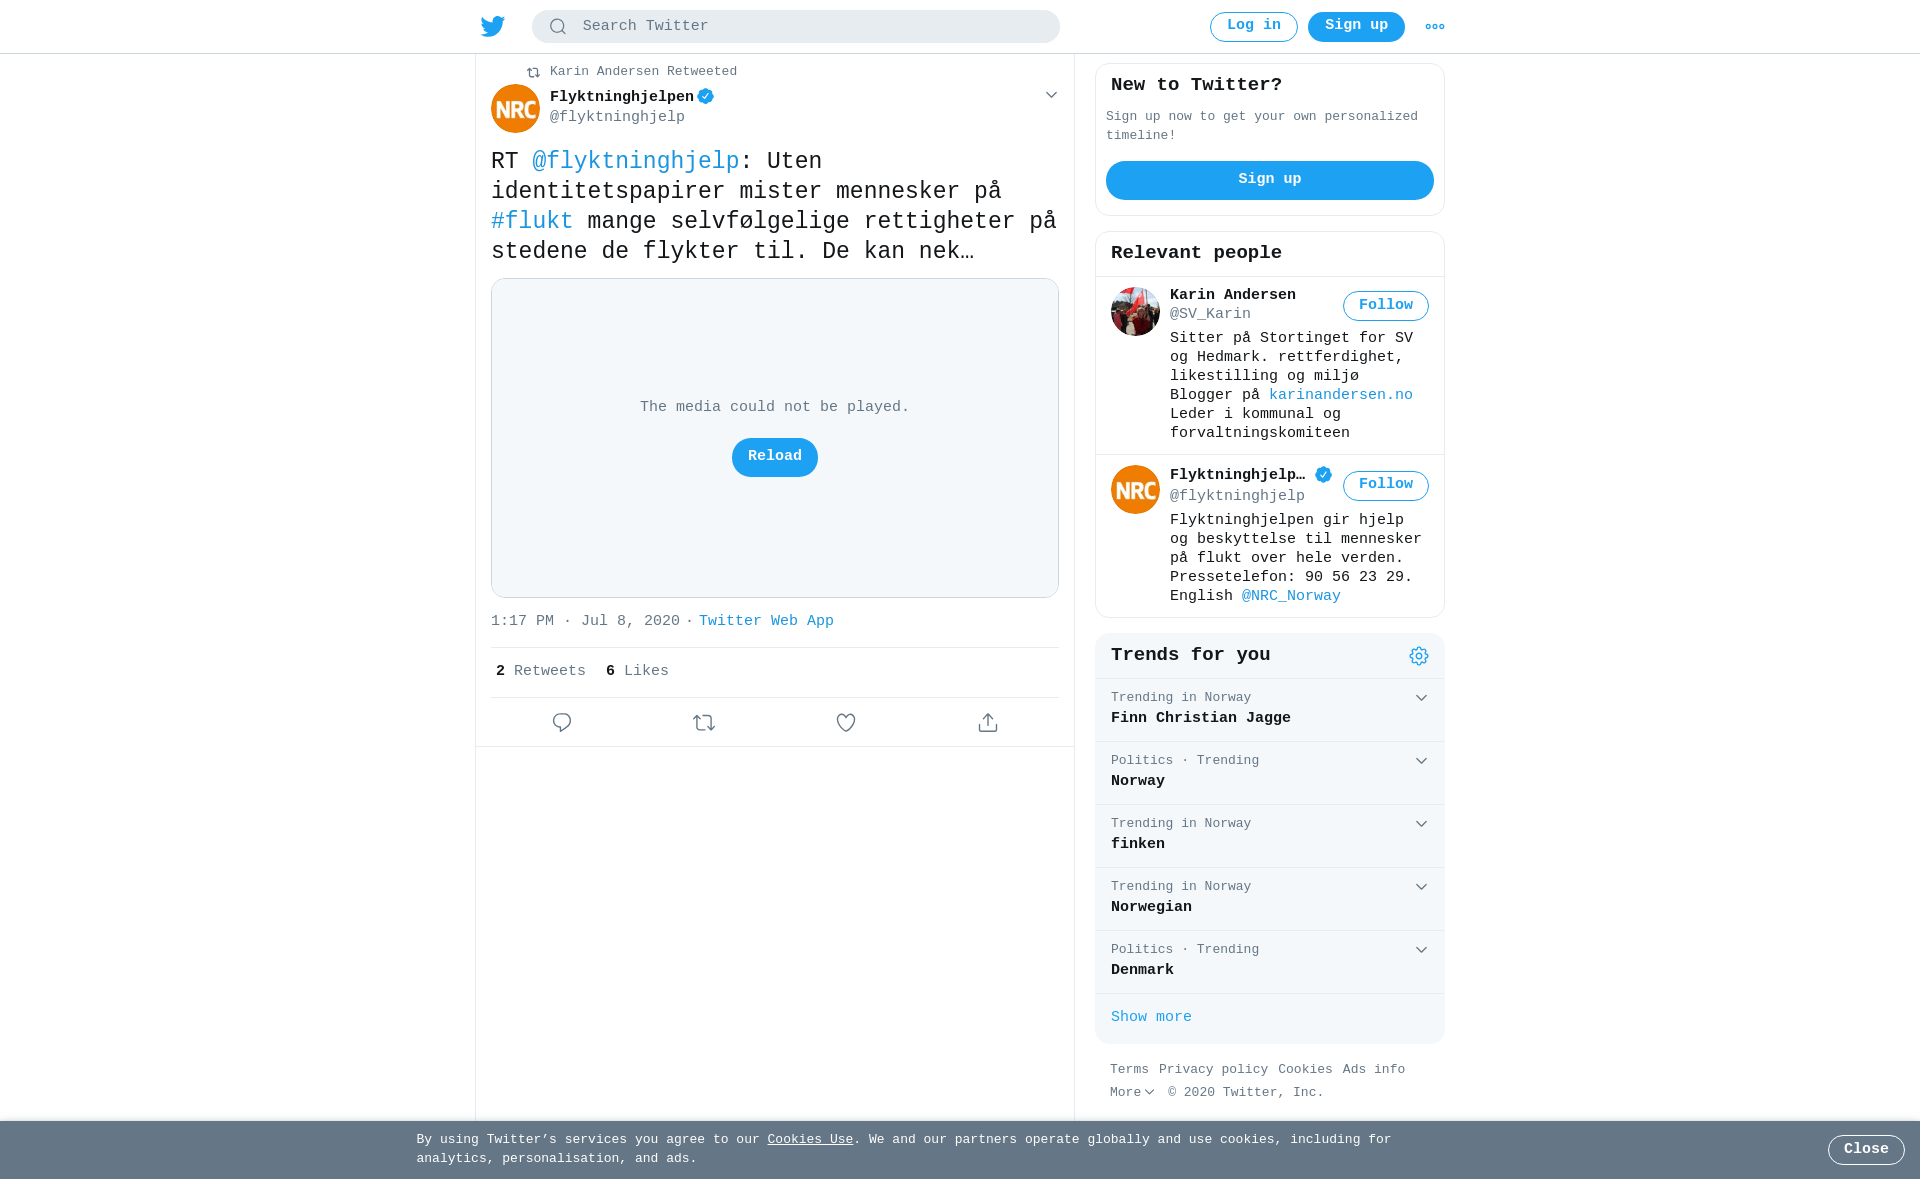Screen dimensions: 1920x1179
Task: Open Karin Andersen's profile picture
Action: [x=1135, y=311]
